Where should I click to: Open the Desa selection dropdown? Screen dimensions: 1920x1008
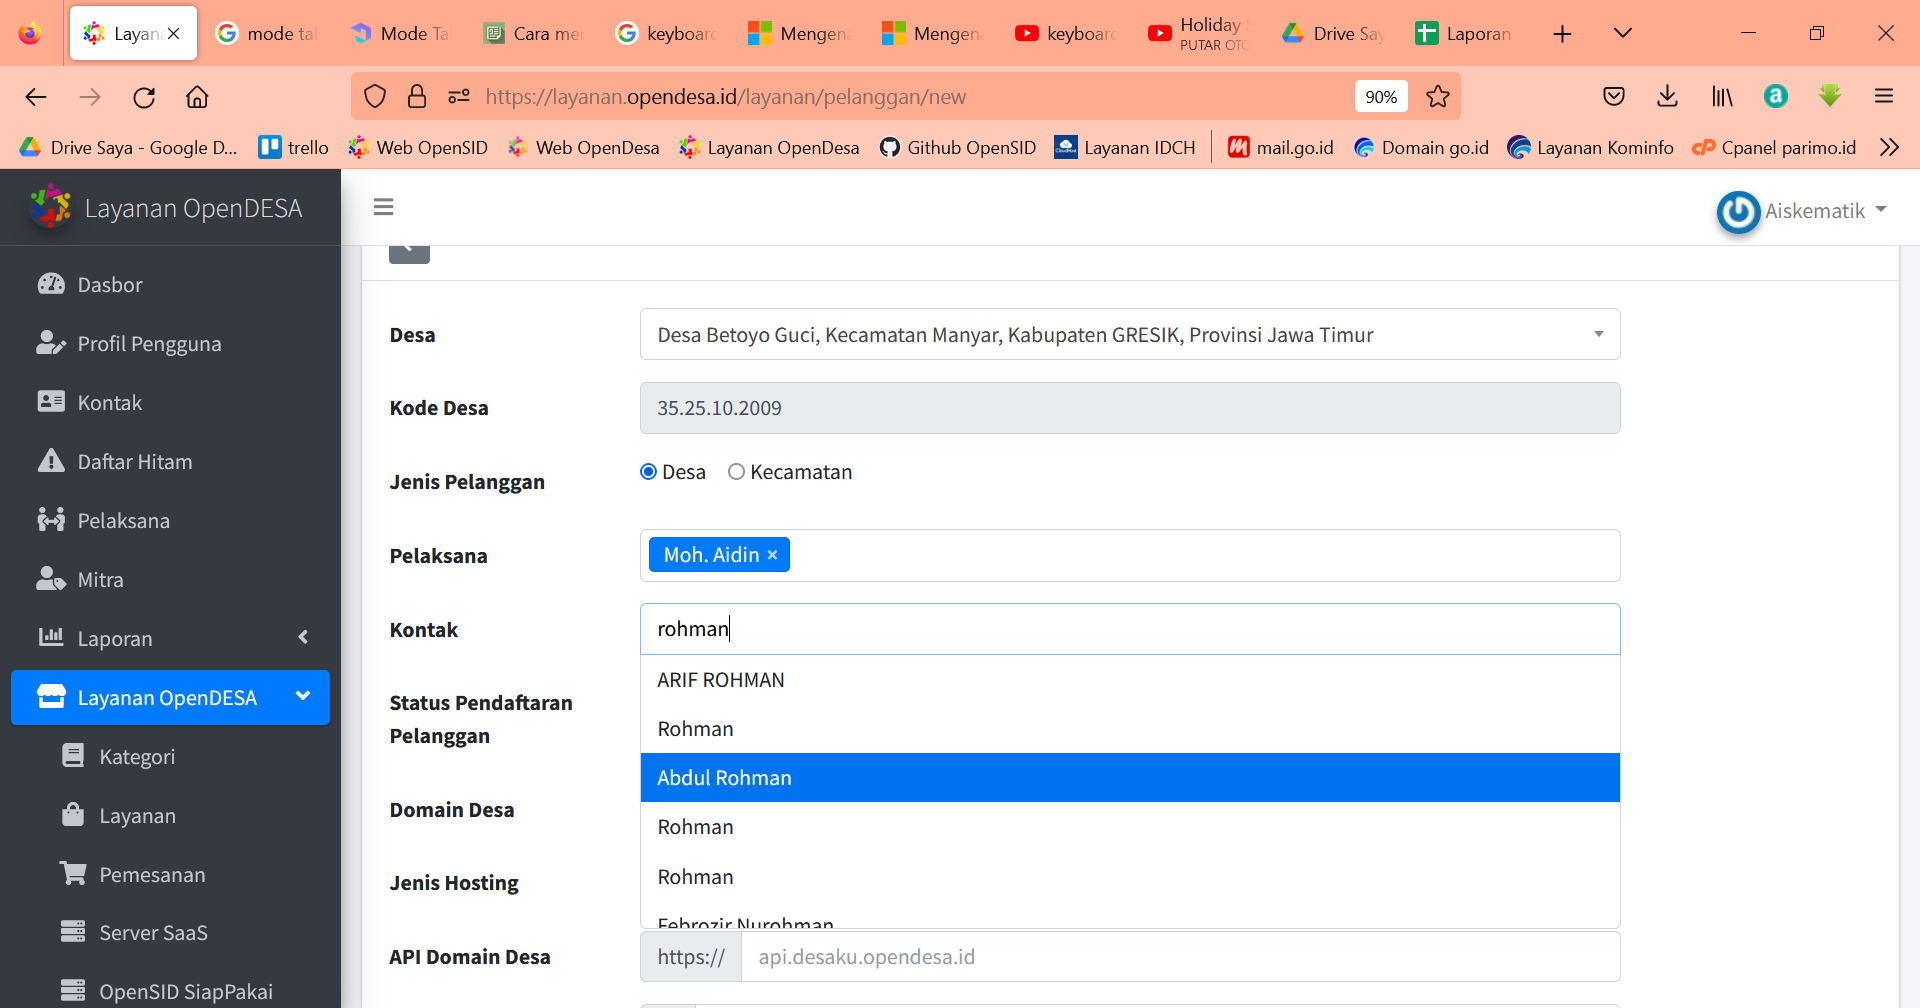[1597, 334]
